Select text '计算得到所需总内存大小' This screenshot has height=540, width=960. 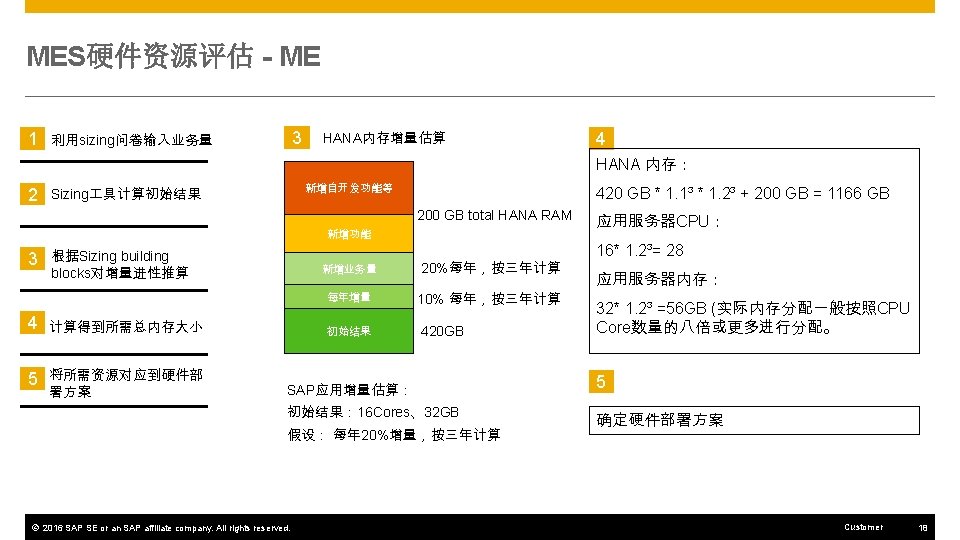pyautogui.click(x=126, y=327)
